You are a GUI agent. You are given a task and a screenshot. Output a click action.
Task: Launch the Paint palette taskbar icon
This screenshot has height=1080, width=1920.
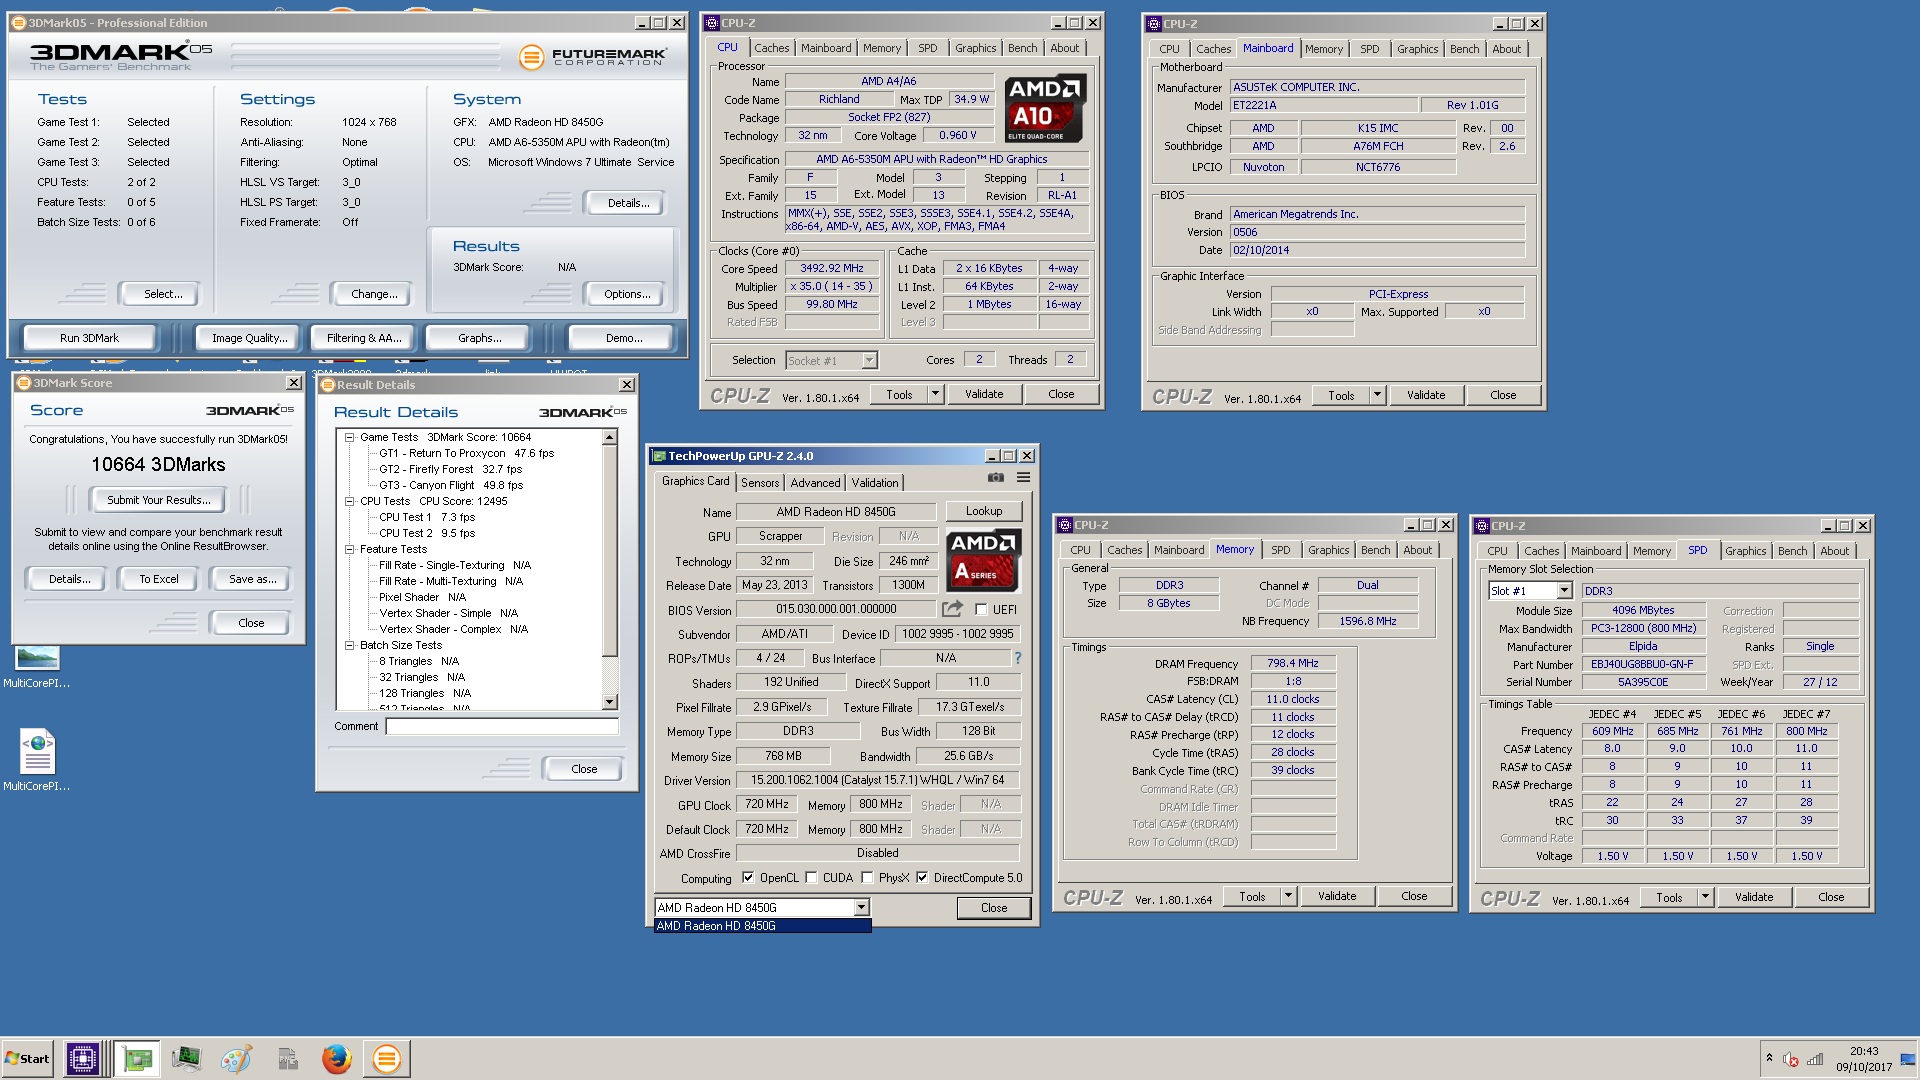pyautogui.click(x=236, y=1058)
